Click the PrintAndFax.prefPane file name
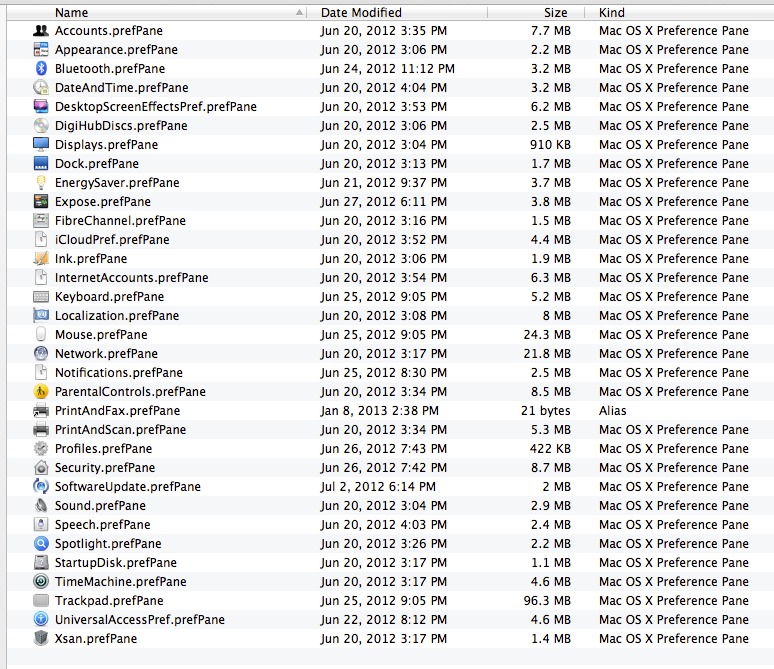The height and width of the screenshot is (669, 774). click(x=117, y=411)
